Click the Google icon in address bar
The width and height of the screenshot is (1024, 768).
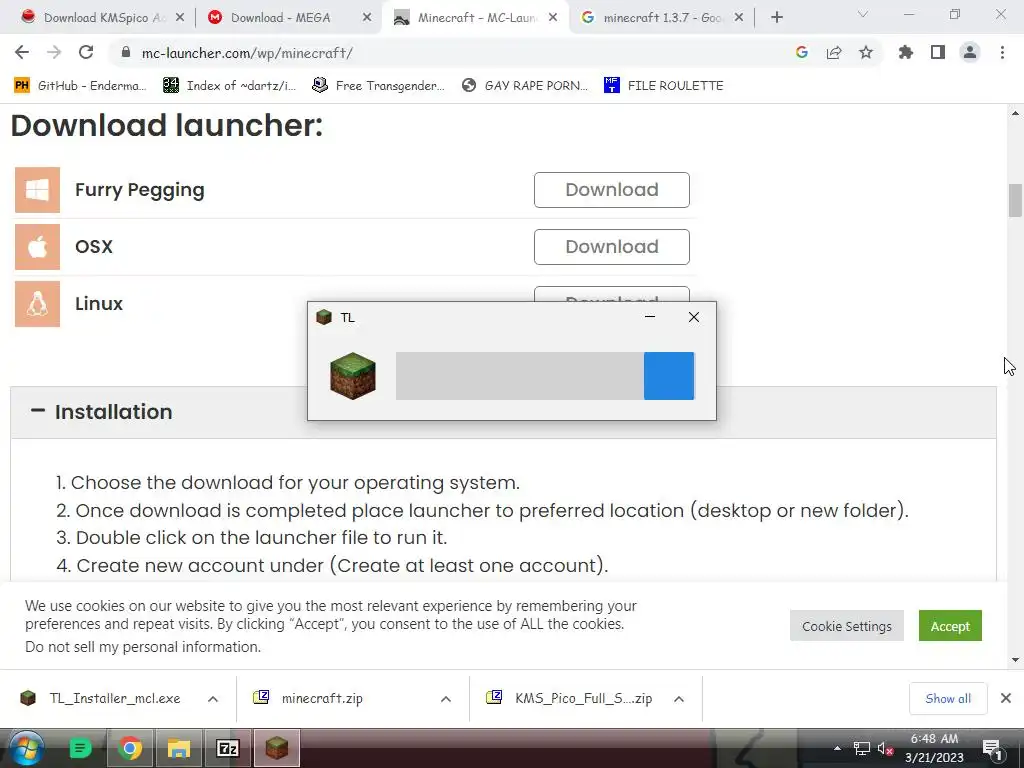point(802,53)
